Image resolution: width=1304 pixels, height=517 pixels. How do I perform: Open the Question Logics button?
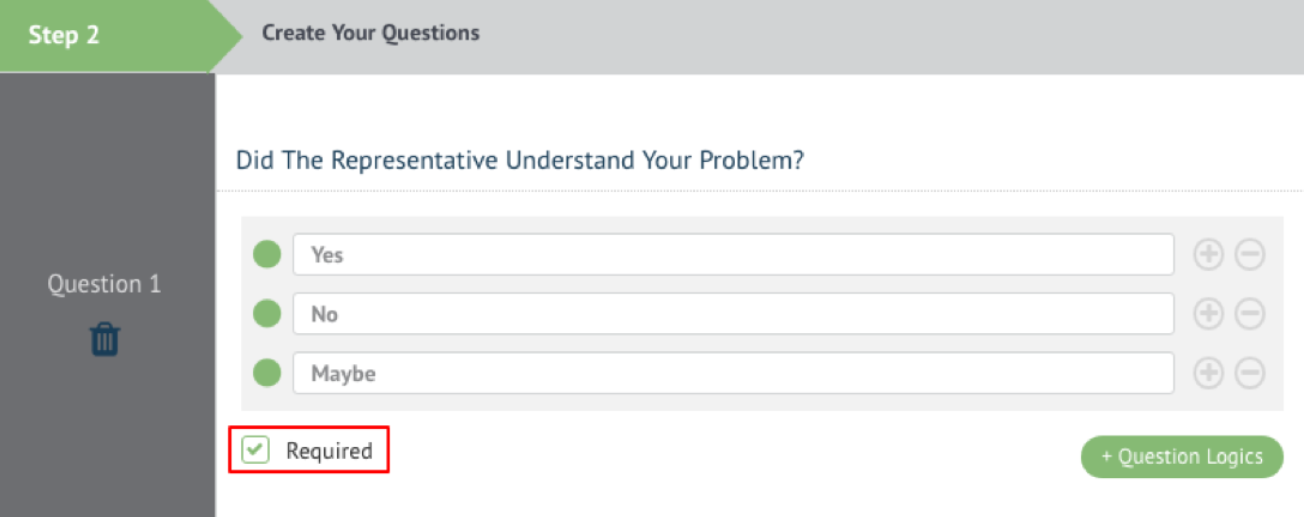coord(1181,457)
